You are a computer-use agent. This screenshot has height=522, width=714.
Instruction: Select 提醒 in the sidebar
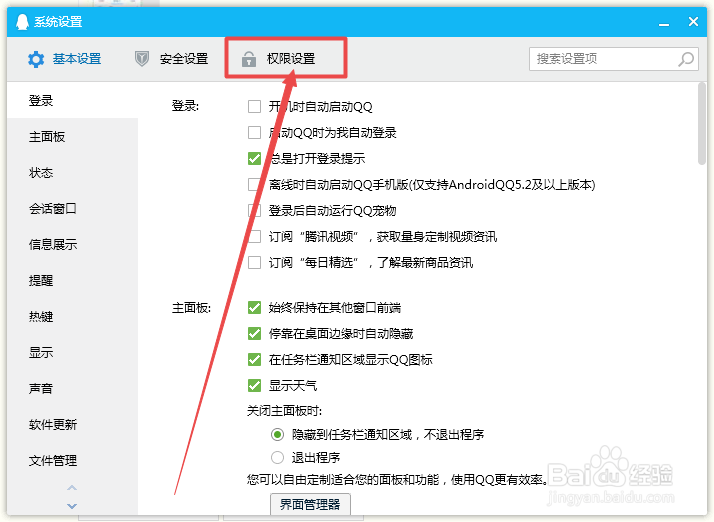coord(72,281)
